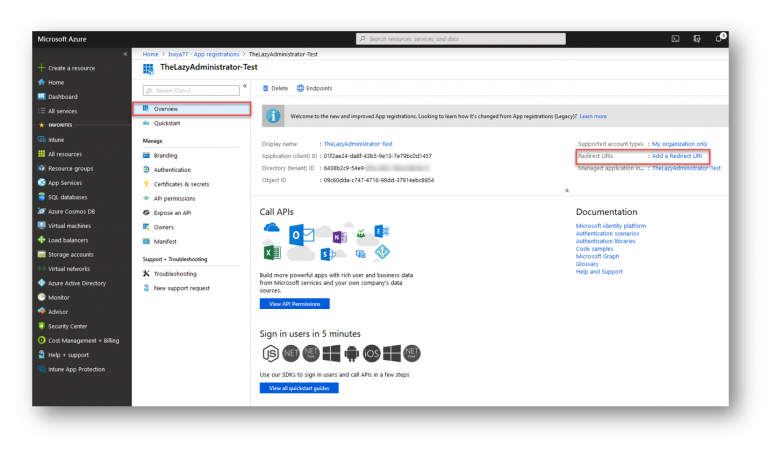Open Help and Support documentation link
Image resolution: width=768 pixels, height=460 pixels.
(599, 271)
